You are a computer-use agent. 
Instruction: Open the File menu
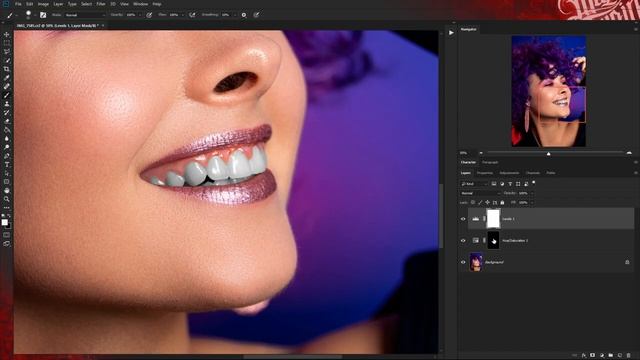[18, 4]
